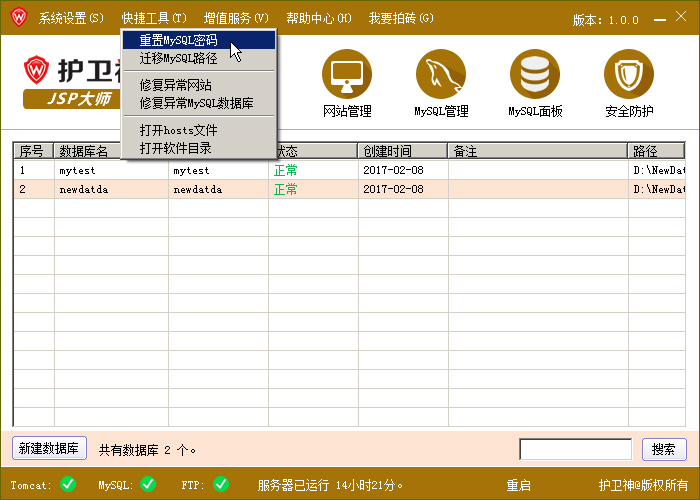Select 打开软件目录 menu entry

tap(199, 148)
